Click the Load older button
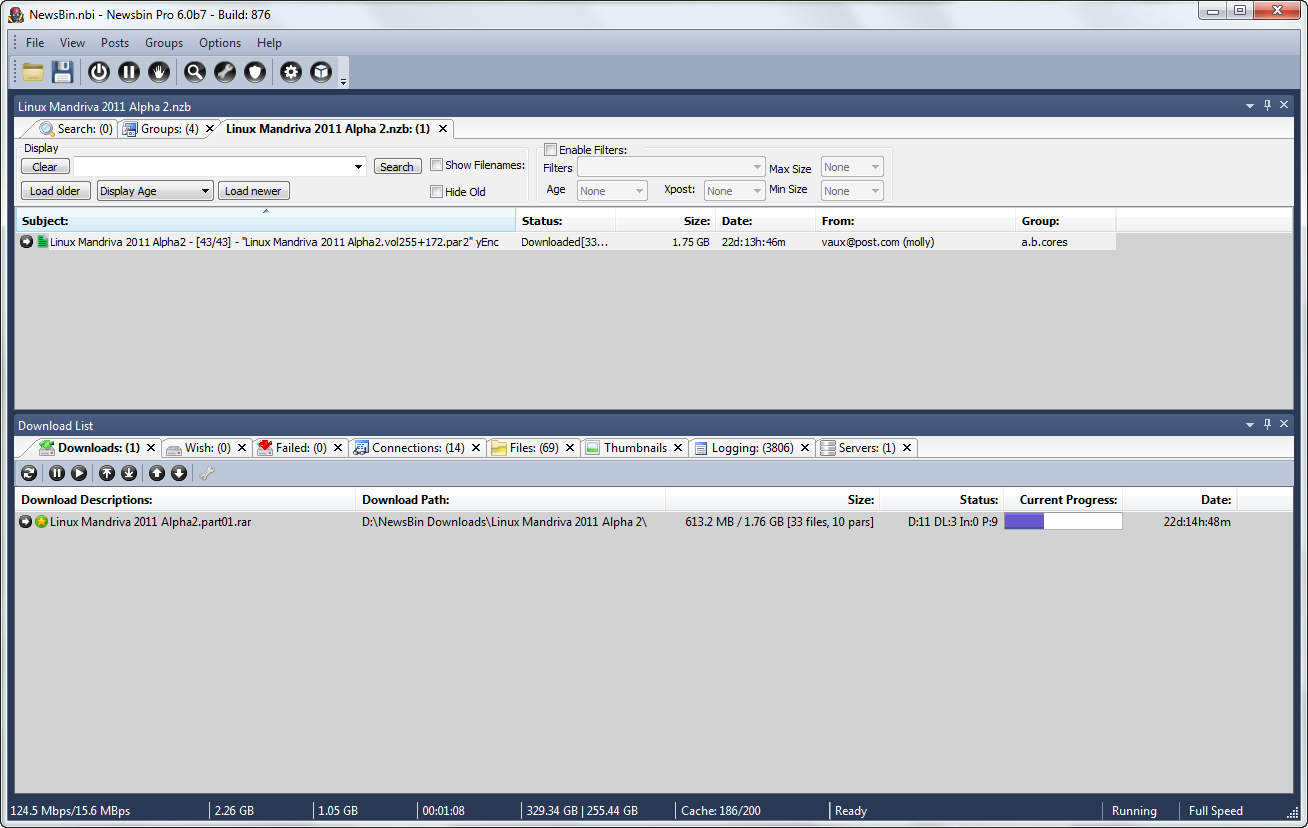 point(56,191)
